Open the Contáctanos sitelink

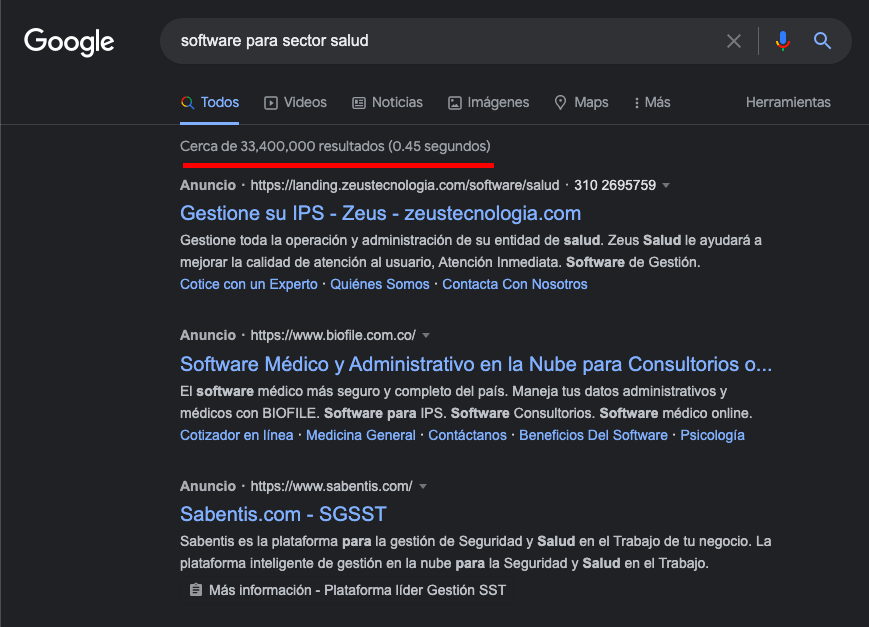click(467, 435)
